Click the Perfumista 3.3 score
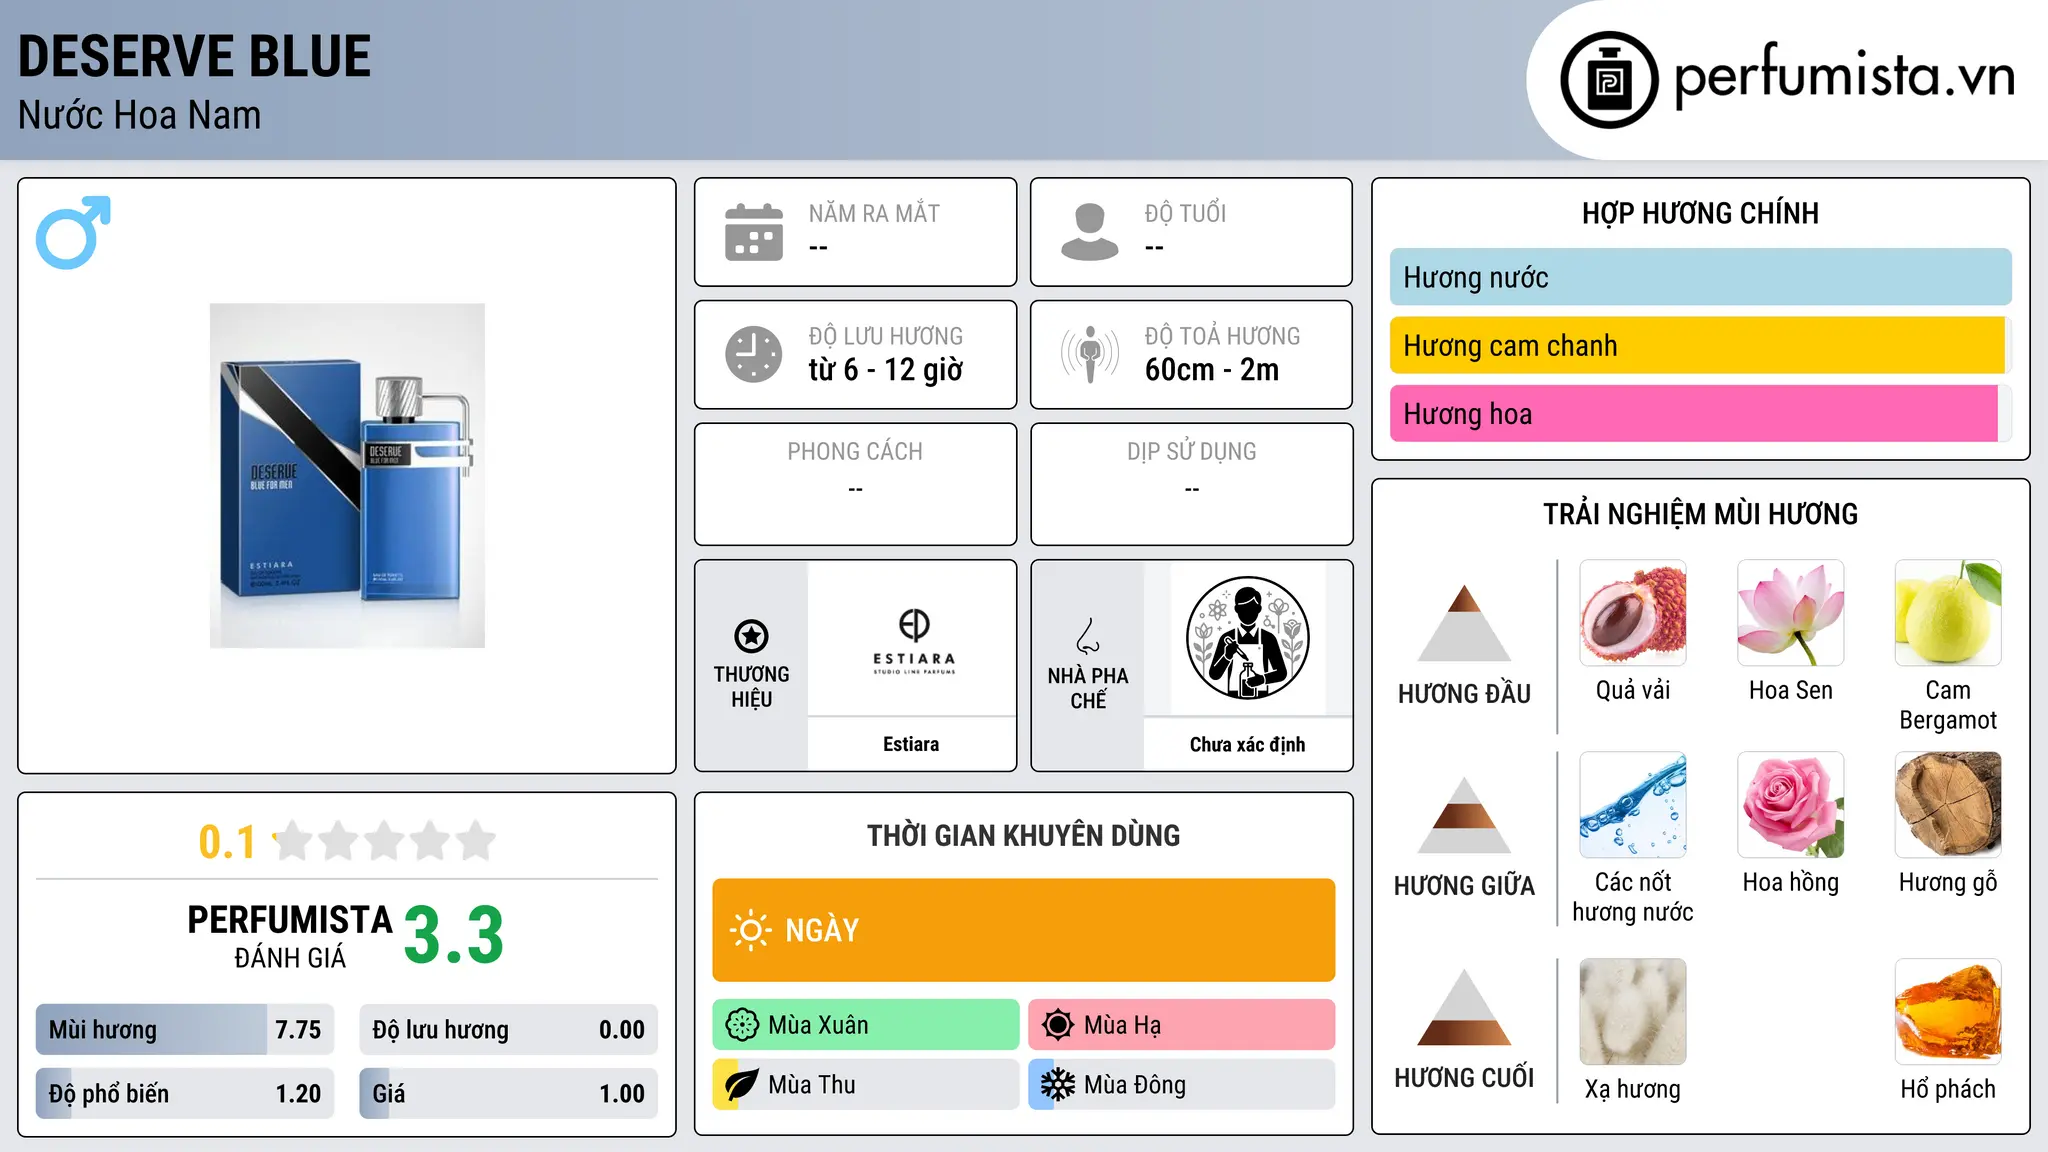 [x=454, y=935]
